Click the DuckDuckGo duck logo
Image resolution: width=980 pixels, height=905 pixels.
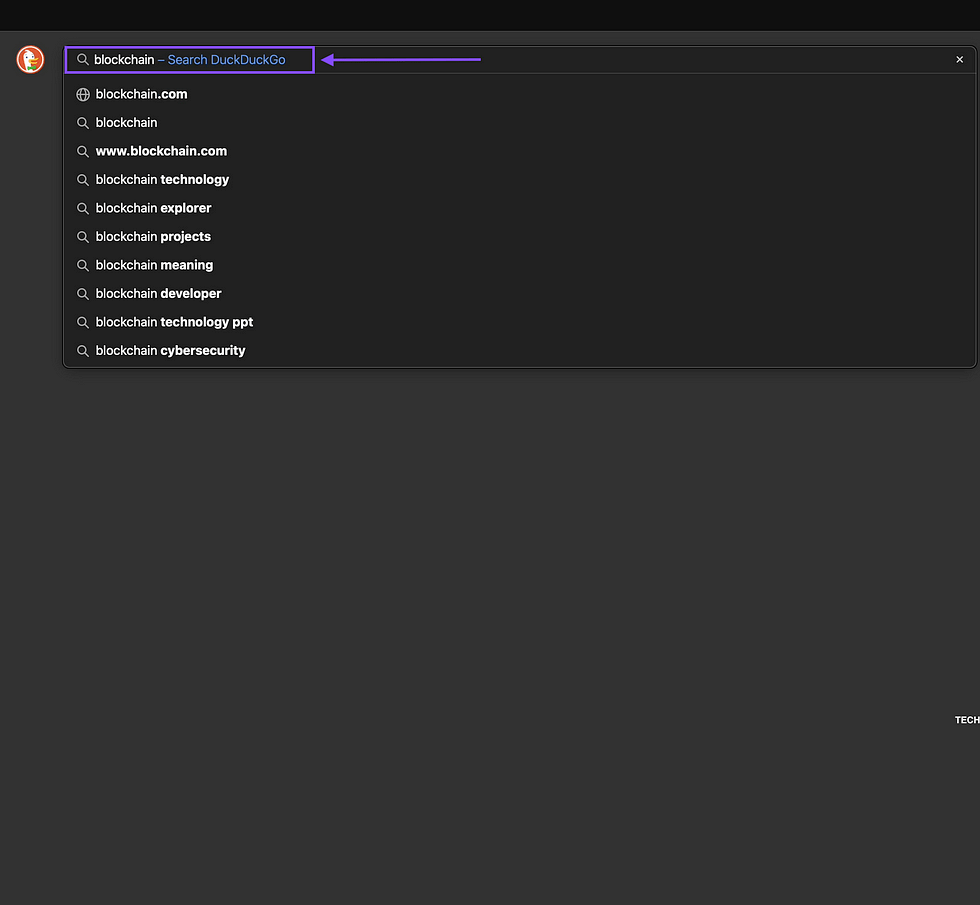[31, 60]
